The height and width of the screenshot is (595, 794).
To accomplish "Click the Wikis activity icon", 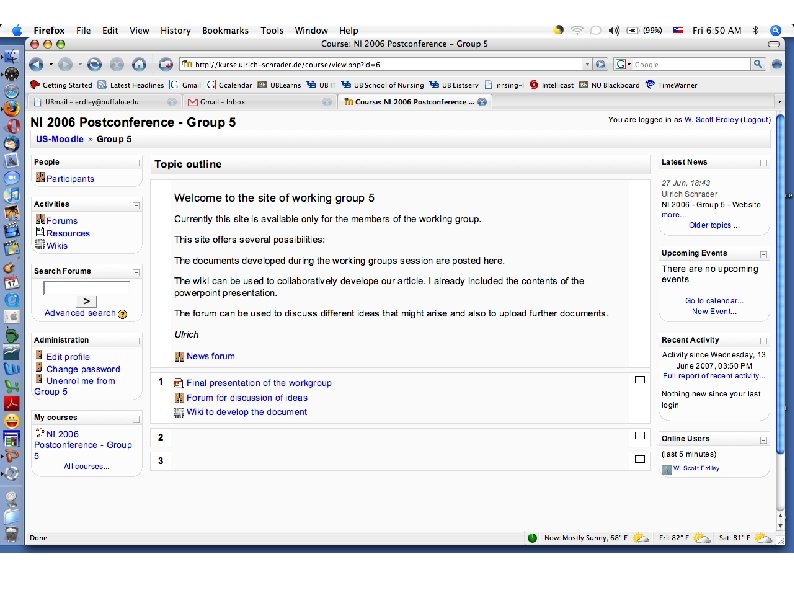I will tap(40, 245).
